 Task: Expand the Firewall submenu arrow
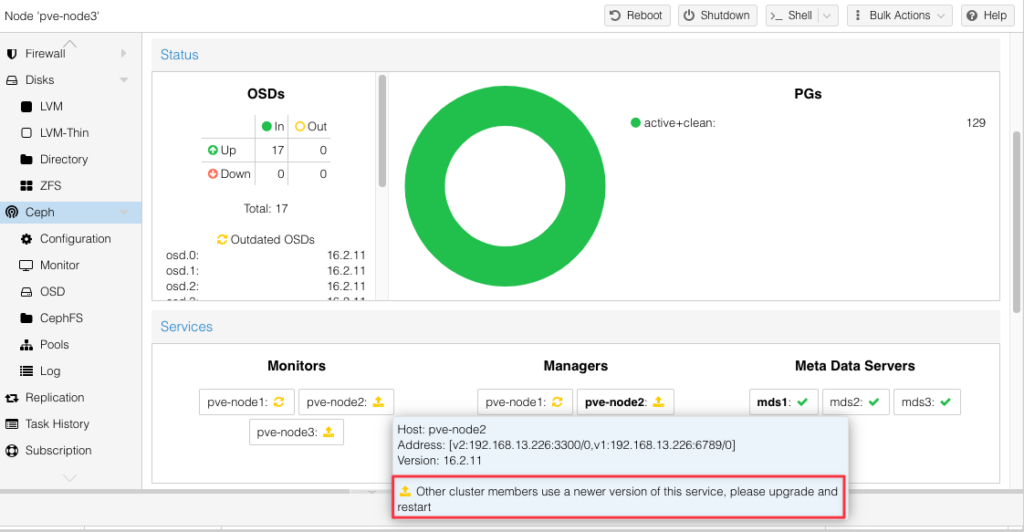[123, 54]
